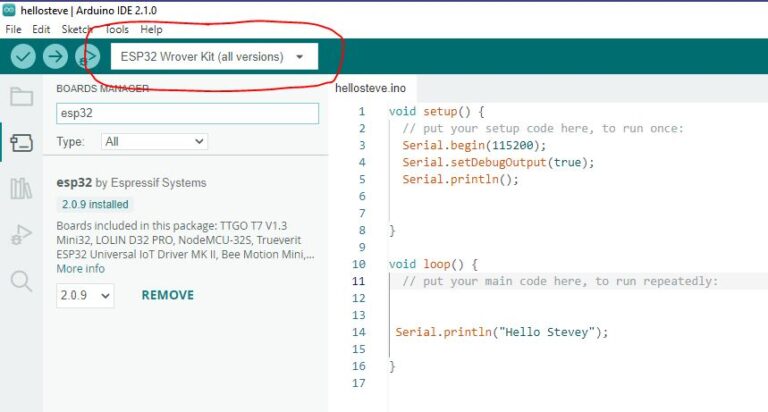The image size is (768, 412).
Task: Click REMOVE to uninstall esp32 package
Action: (x=167, y=296)
